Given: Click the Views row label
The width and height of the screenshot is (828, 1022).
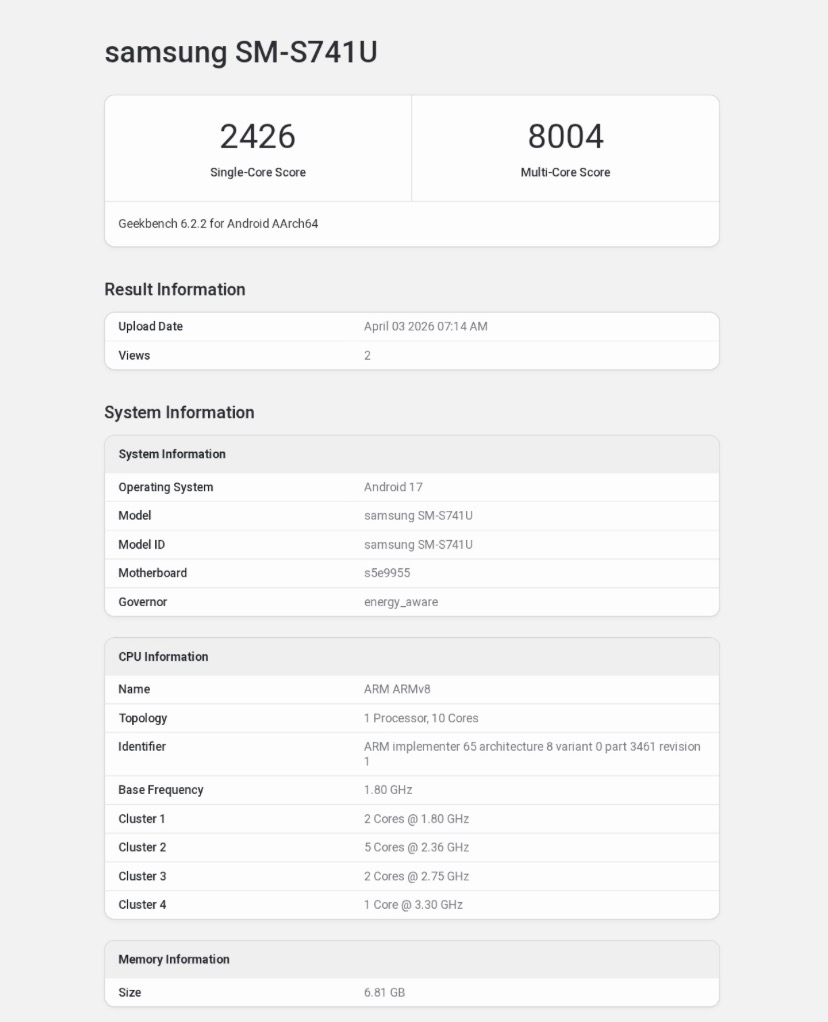Looking at the screenshot, I should click(134, 356).
